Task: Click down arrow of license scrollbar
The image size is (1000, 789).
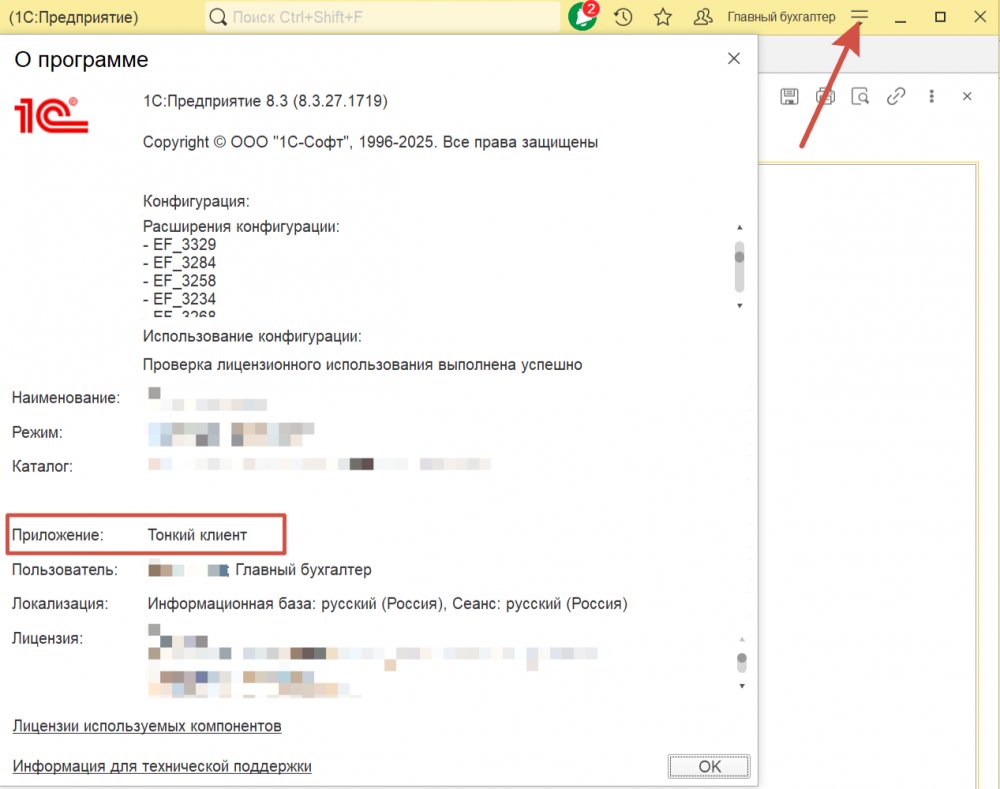Action: [742, 686]
